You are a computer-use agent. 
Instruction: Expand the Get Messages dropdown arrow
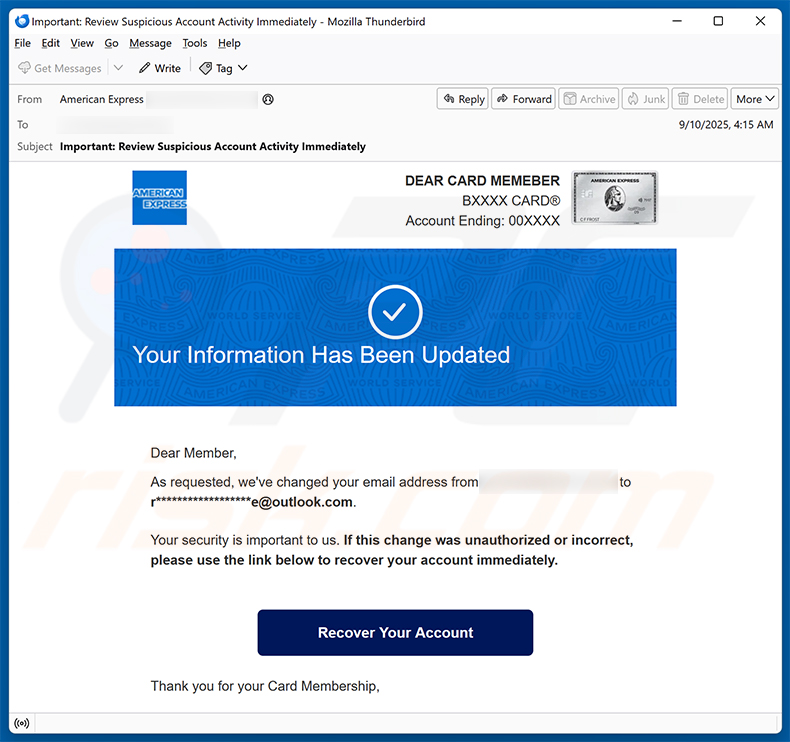pyautogui.click(x=118, y=68)
